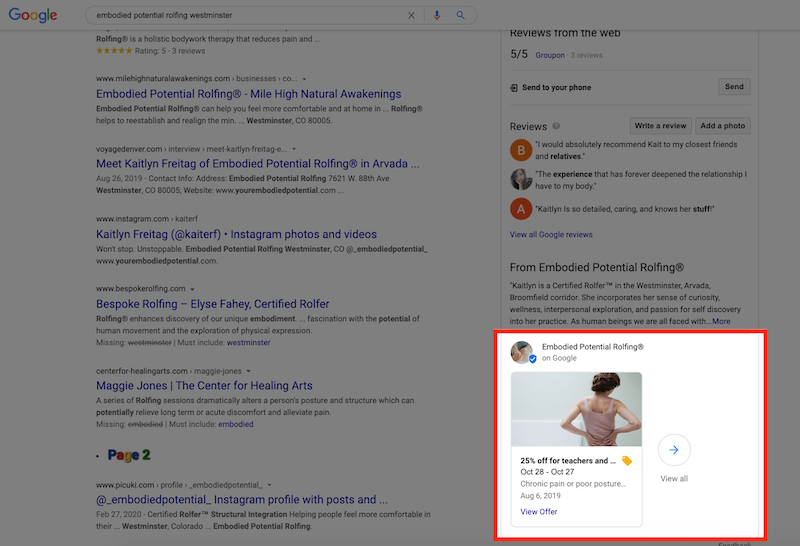Click the Page 2 label

[x=129, y=455]
